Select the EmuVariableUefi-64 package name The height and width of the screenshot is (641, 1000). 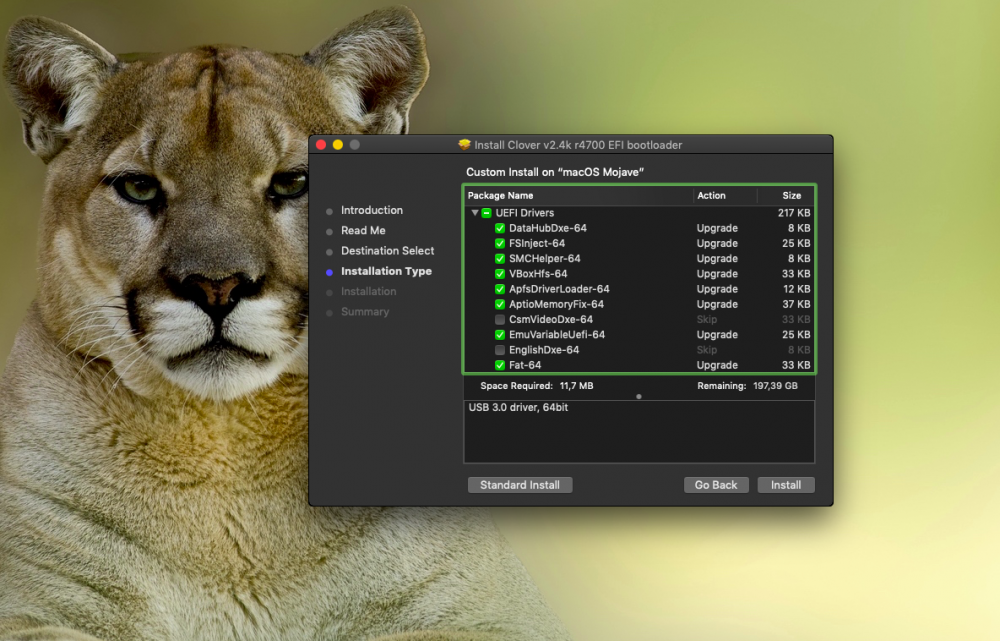click(557, 335)
